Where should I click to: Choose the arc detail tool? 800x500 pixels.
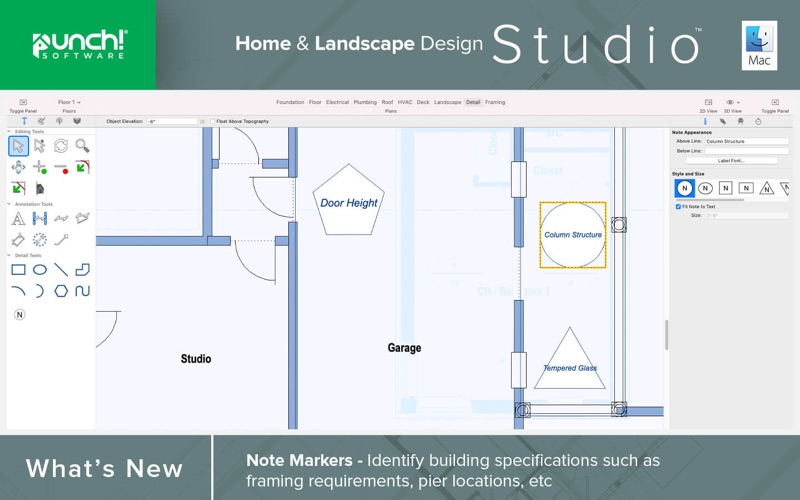[18, 291]
